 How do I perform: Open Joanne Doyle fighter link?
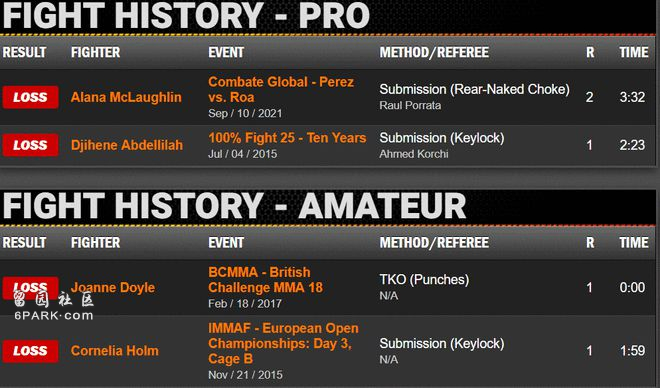(113, 287)
